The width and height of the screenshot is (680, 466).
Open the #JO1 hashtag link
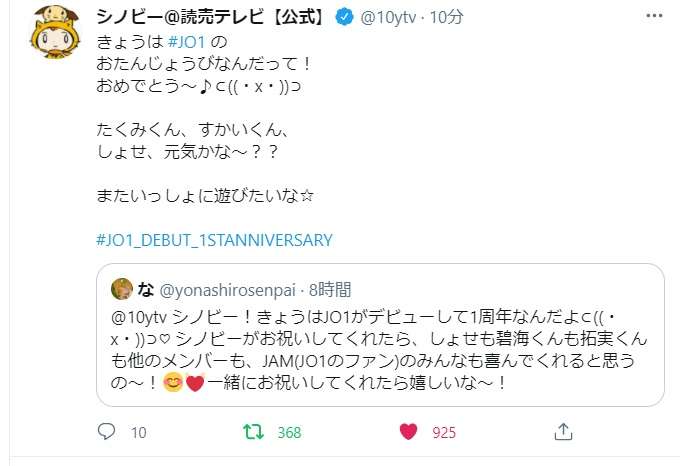[x=186, y=42]
